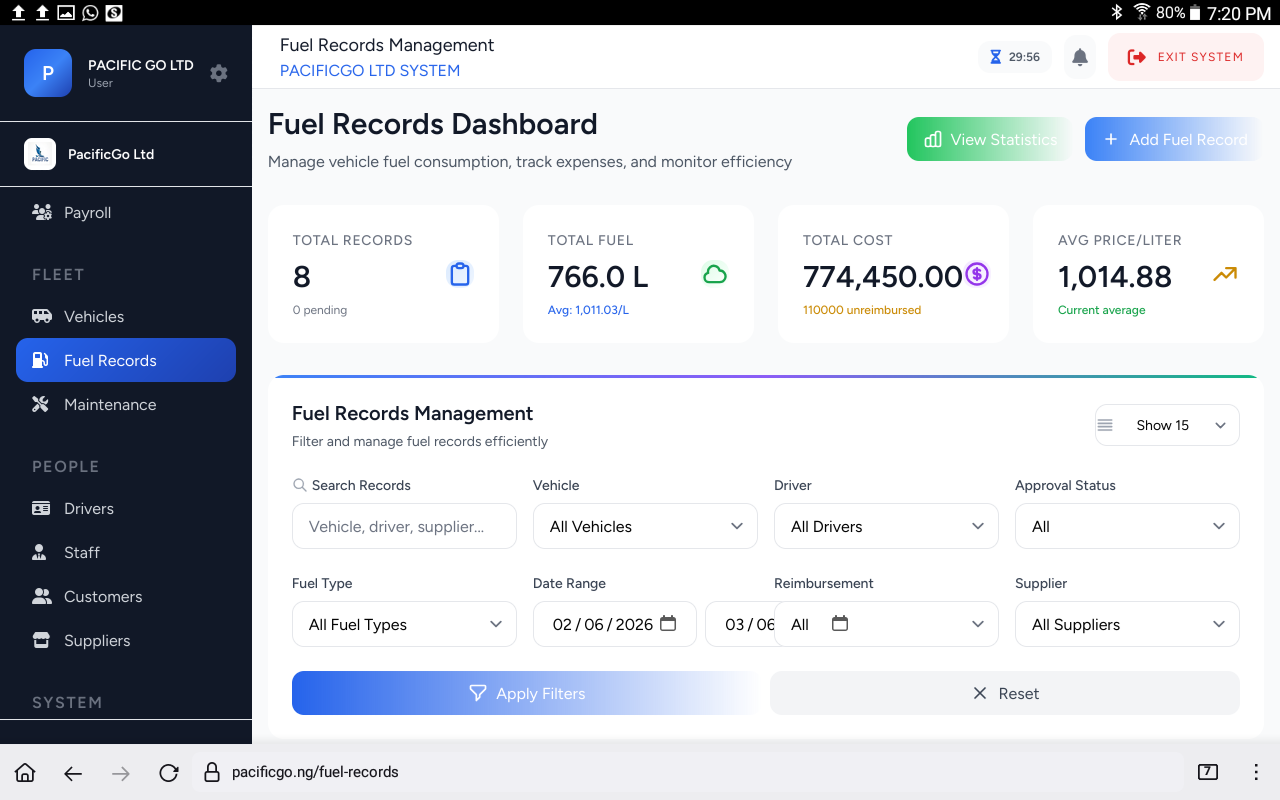Click the Add Fuel Record button
1280x800 pixels.
click(1175, 139)
